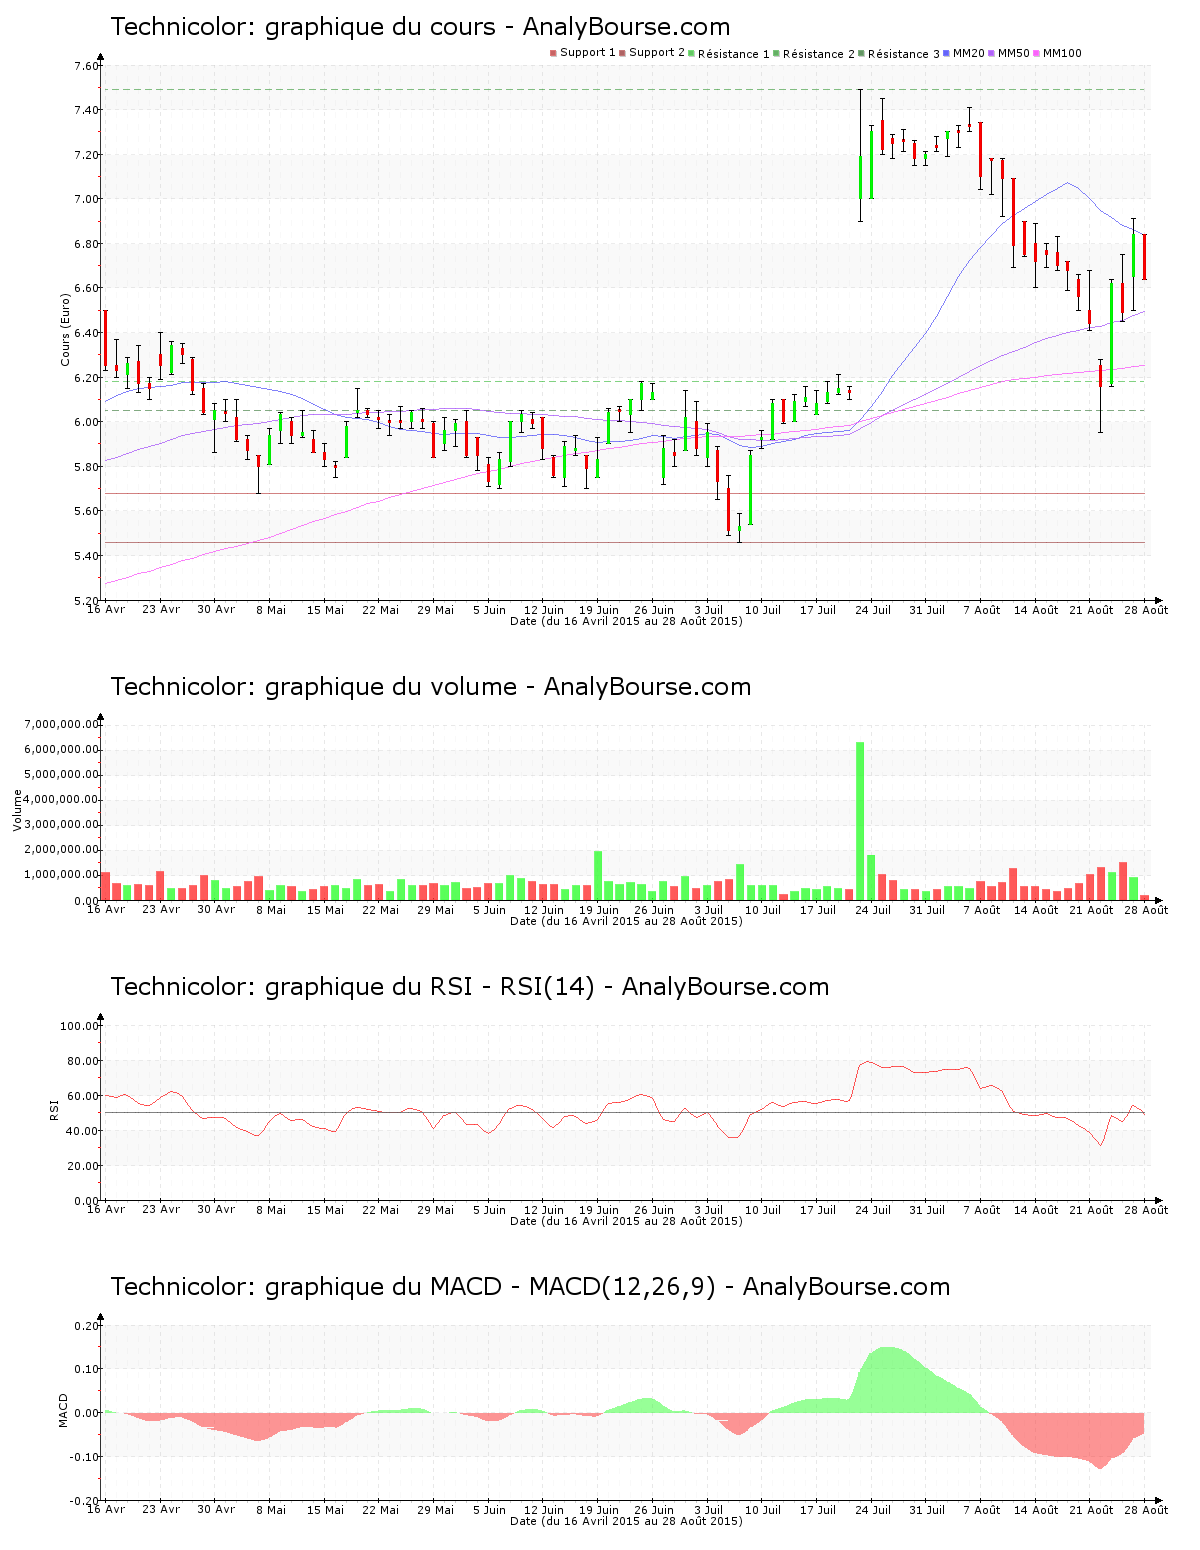
Task: Click the vertical 'MACD' axis title
Action: pyautogui.click(x=63, y=1410)
